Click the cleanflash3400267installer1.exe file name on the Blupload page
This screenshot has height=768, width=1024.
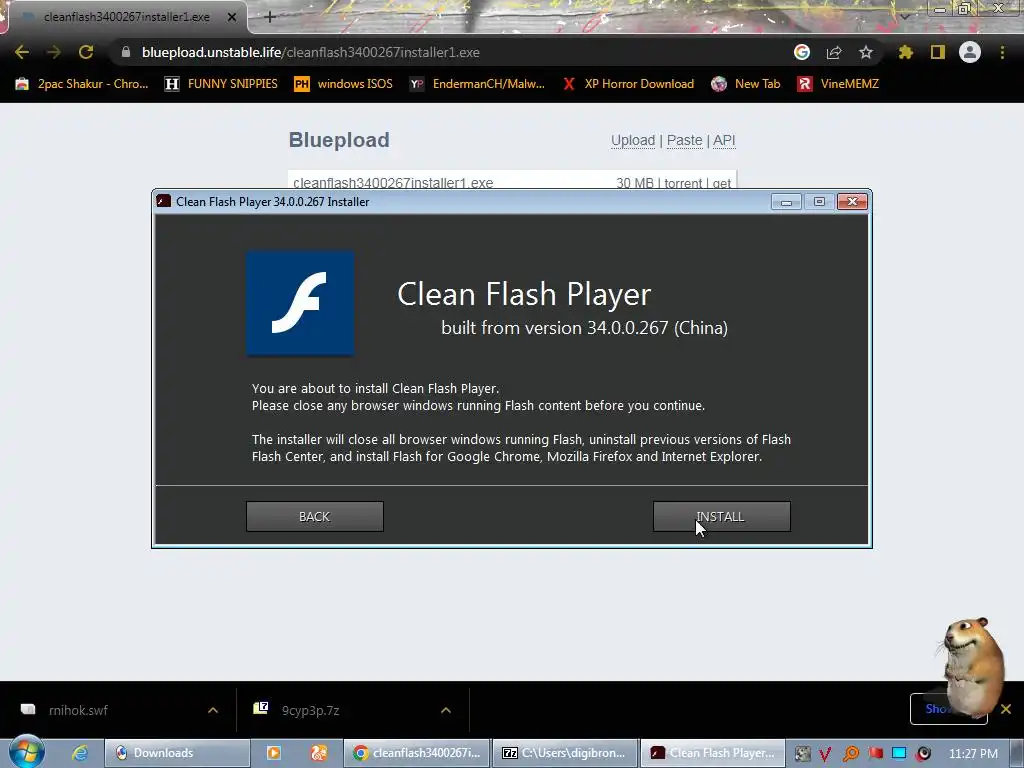[393, 182]
